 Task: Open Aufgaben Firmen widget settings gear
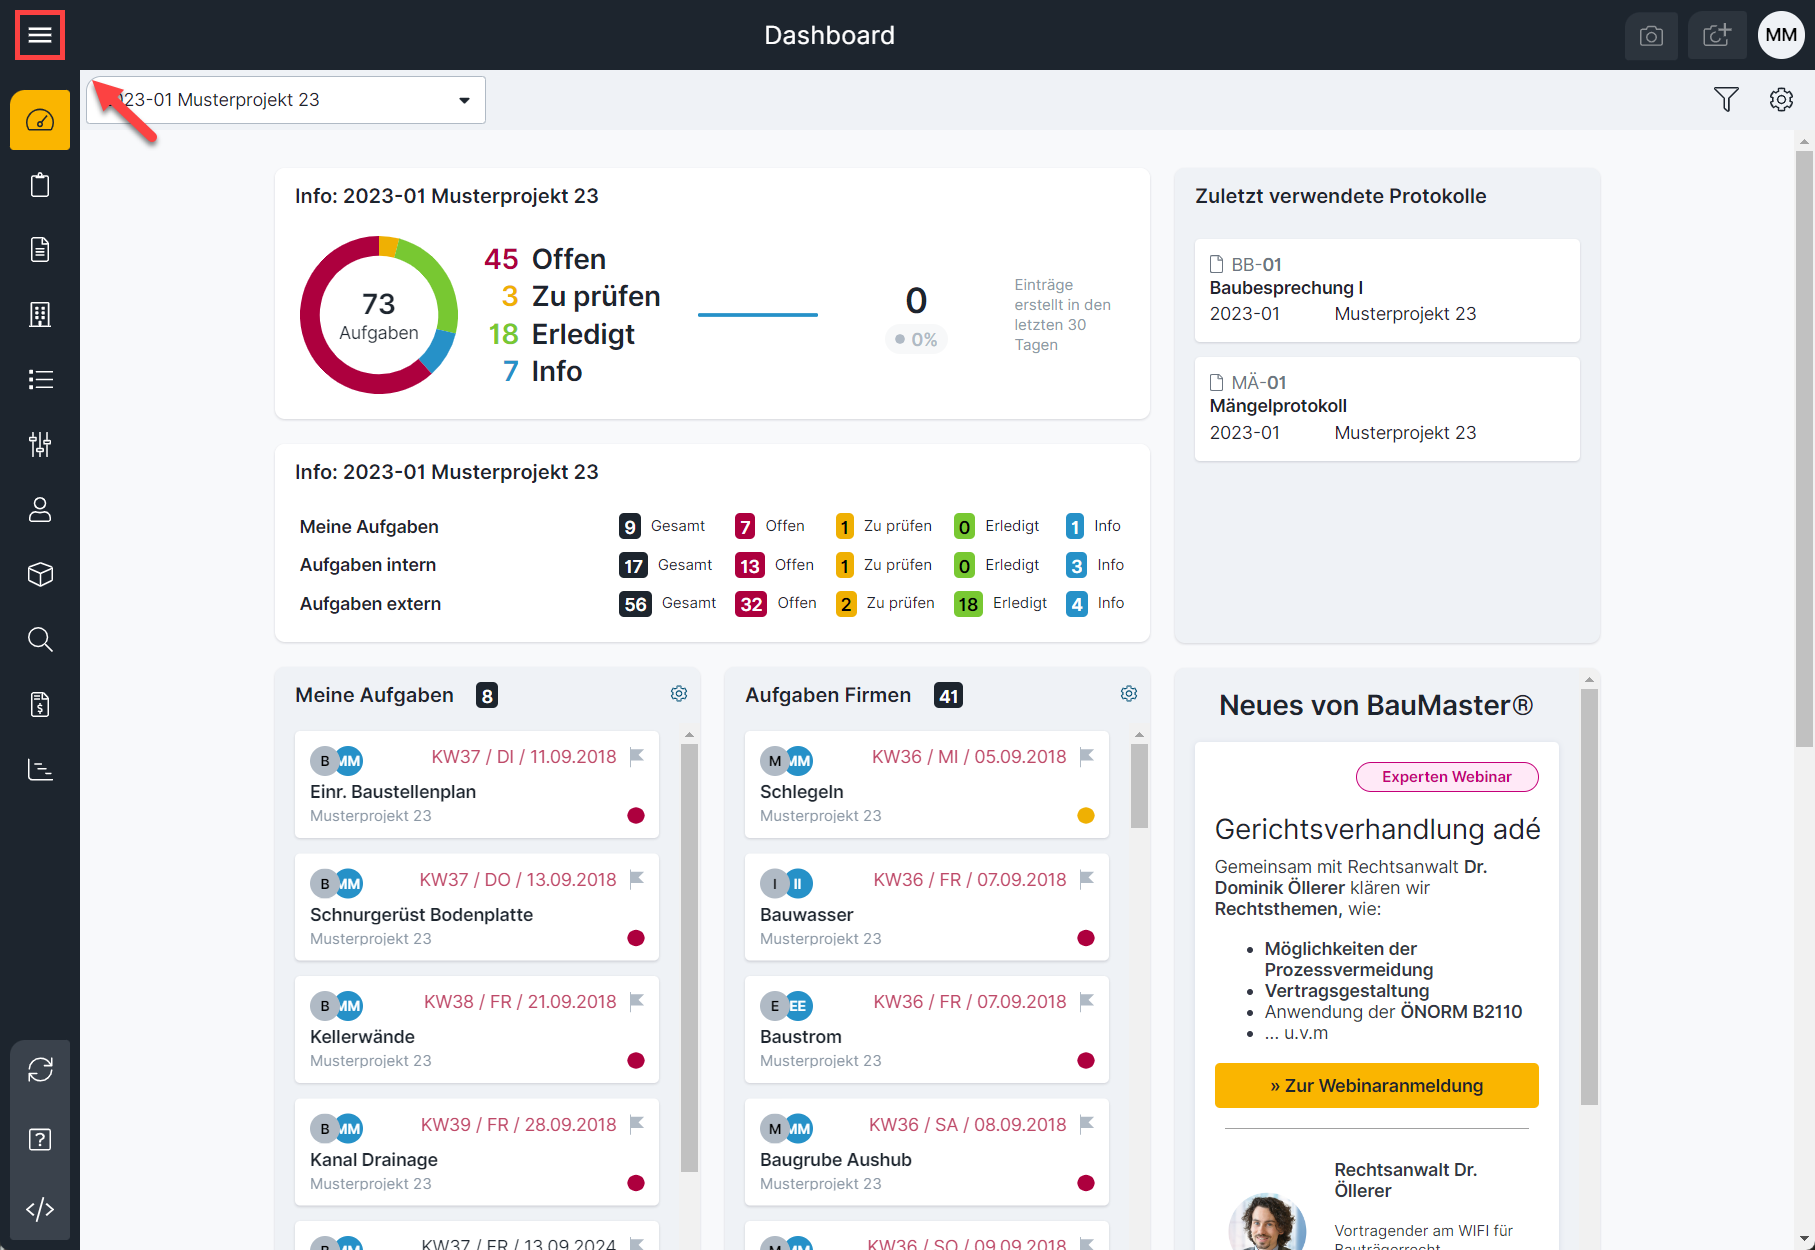(x=1129, y=694)
